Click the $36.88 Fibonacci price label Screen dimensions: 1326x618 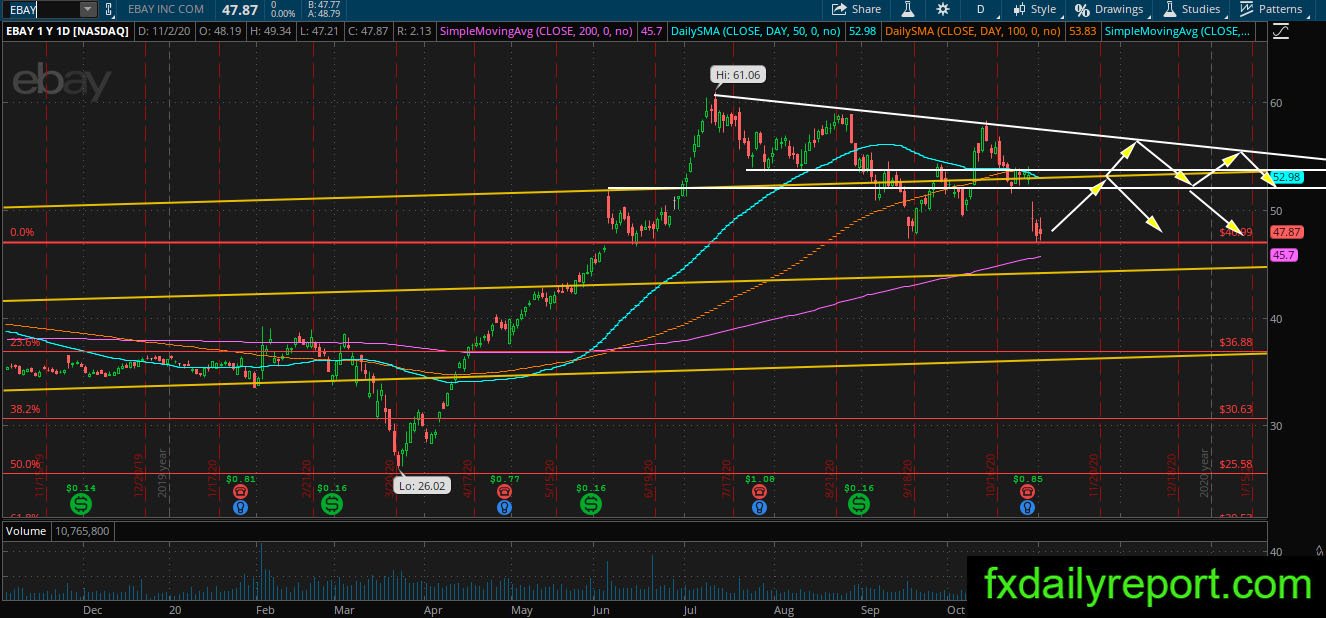coord(1236,342)
